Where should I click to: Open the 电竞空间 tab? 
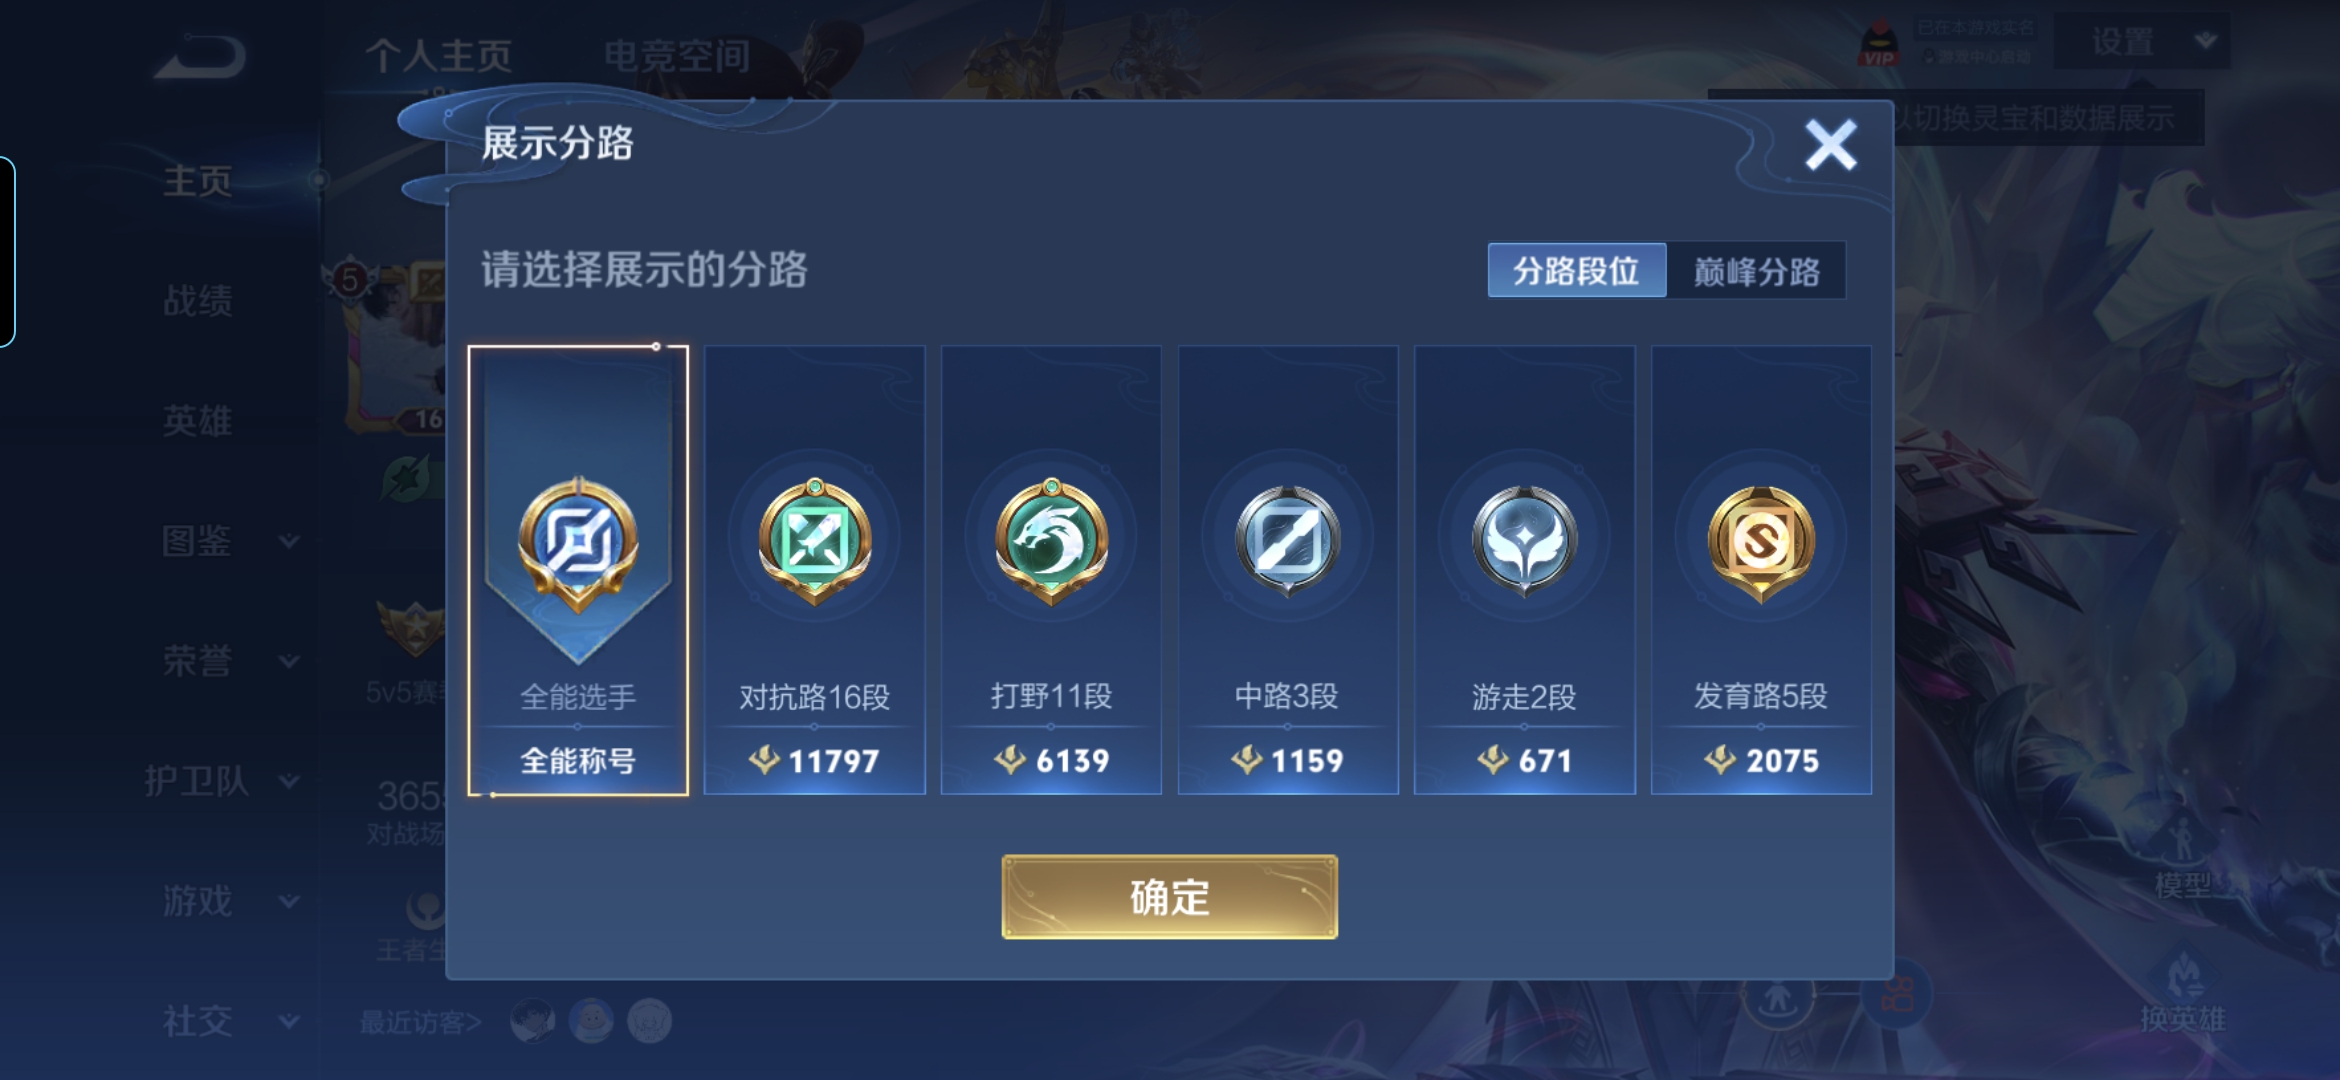(677, 56)
